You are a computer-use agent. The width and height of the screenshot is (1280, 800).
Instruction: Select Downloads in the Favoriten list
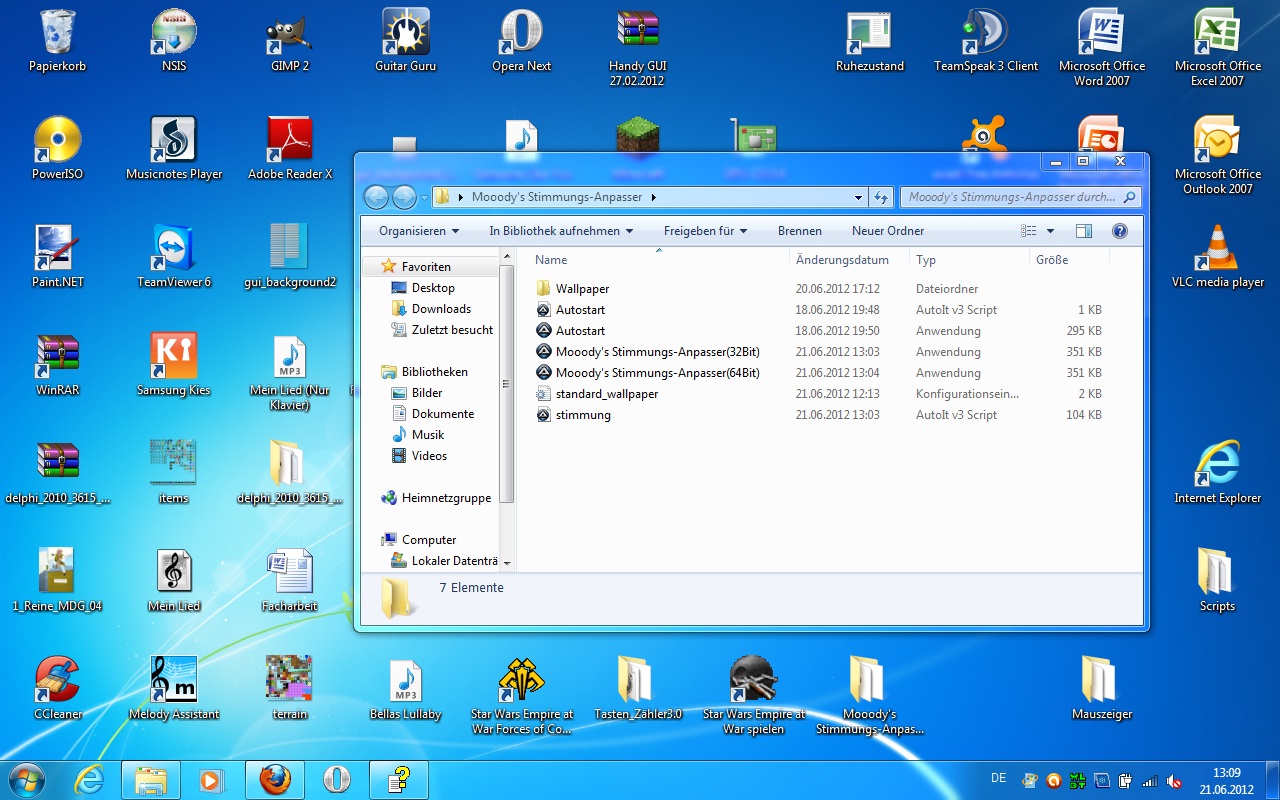441,309
